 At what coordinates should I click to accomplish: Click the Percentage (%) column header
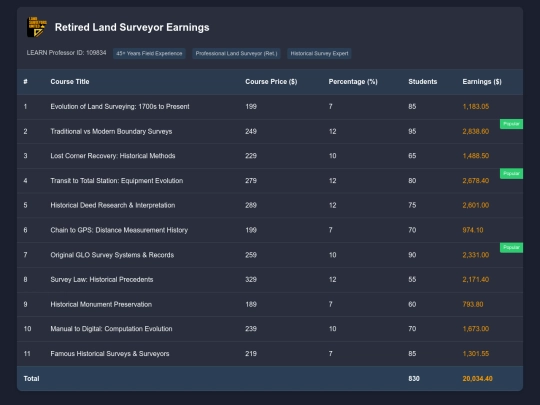pyautogui.click(x=353, y=82)
